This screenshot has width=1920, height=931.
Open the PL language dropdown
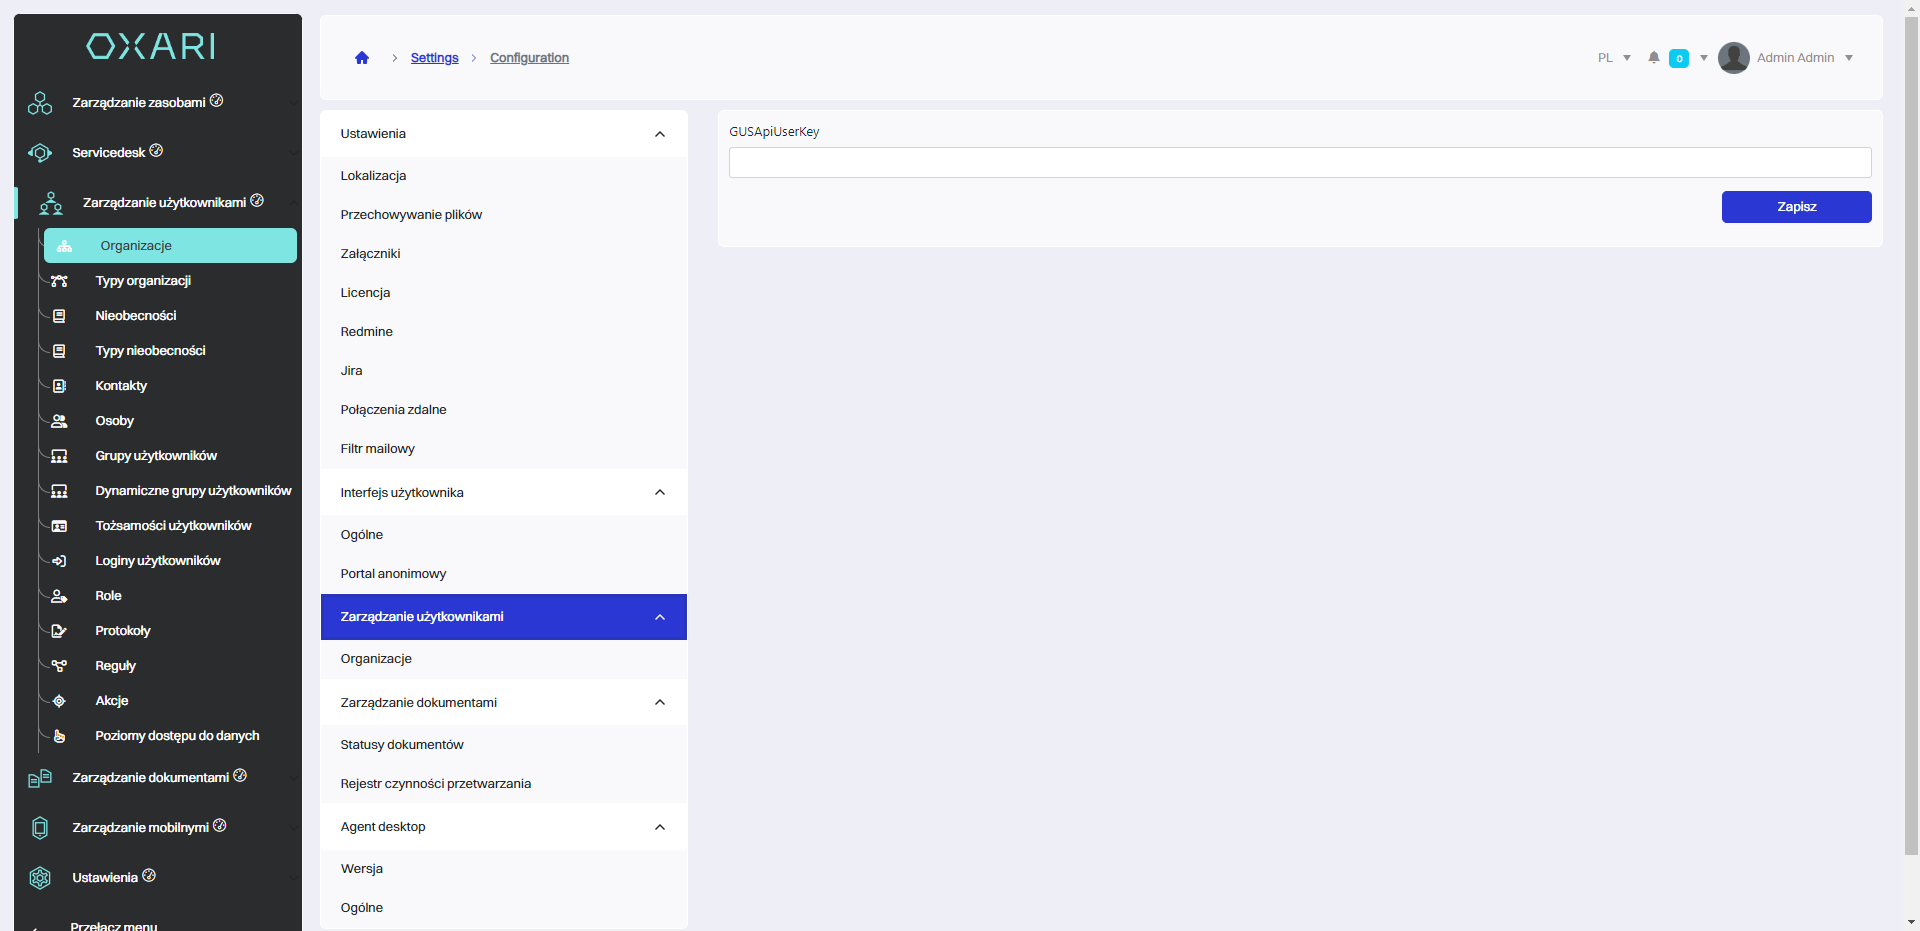pyautogui.click(x=1614, y=58)
